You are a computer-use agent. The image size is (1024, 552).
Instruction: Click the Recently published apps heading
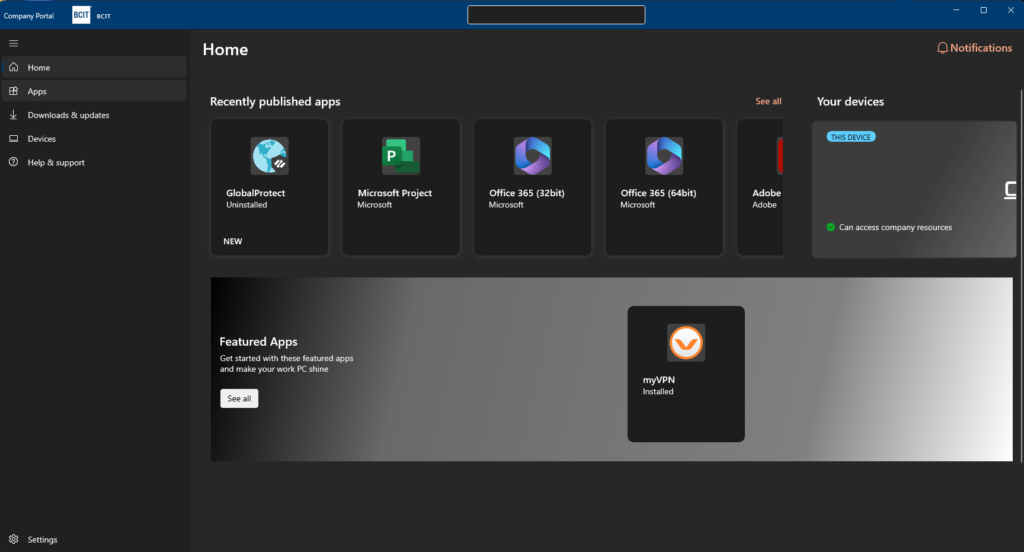(x=275, y=101)
